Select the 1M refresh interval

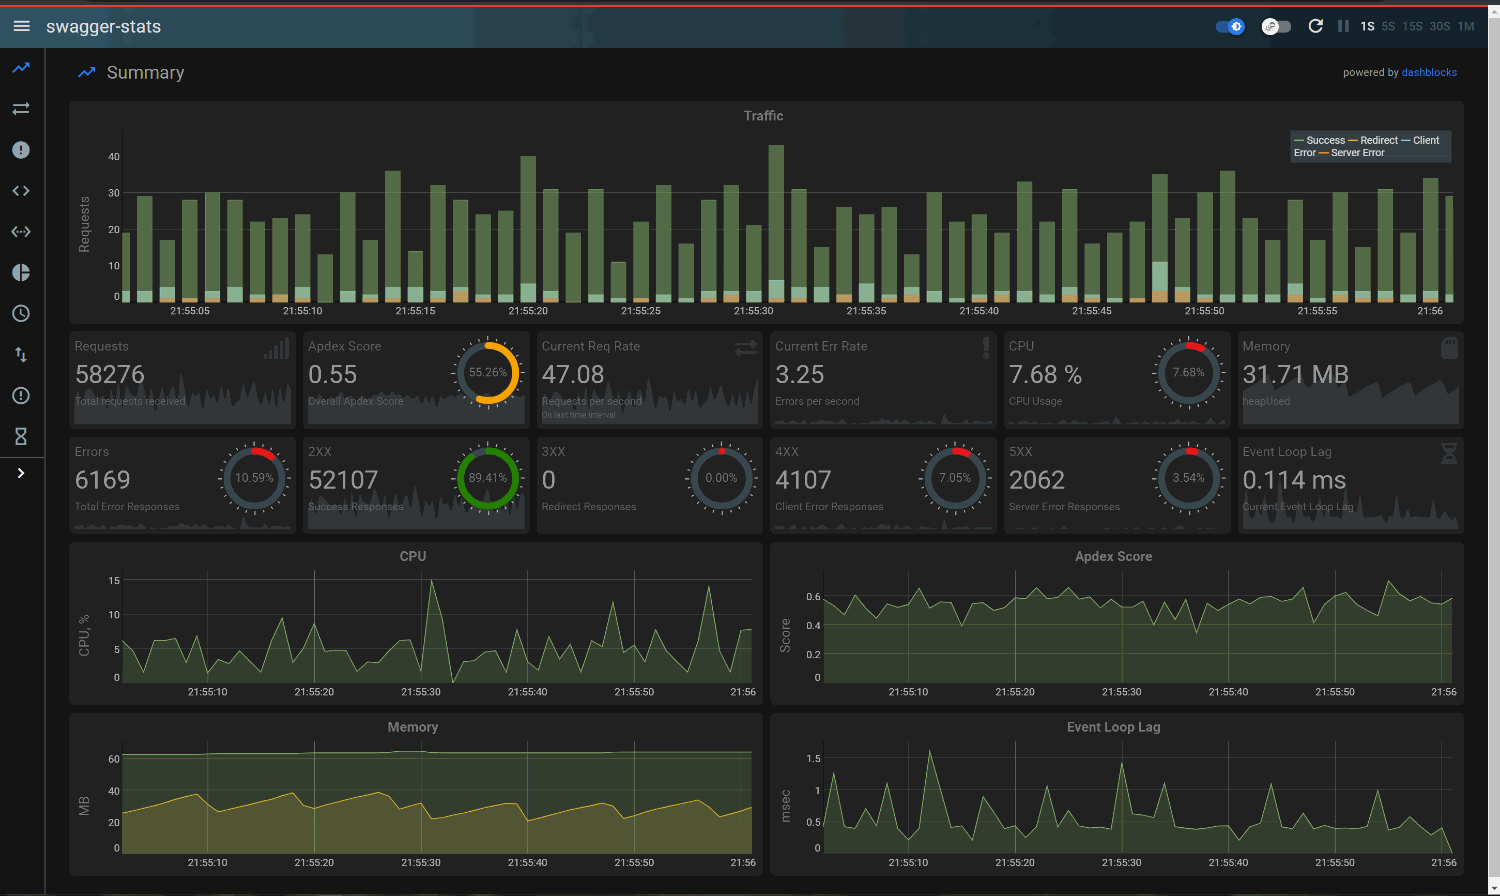(x=1465, y=27)
